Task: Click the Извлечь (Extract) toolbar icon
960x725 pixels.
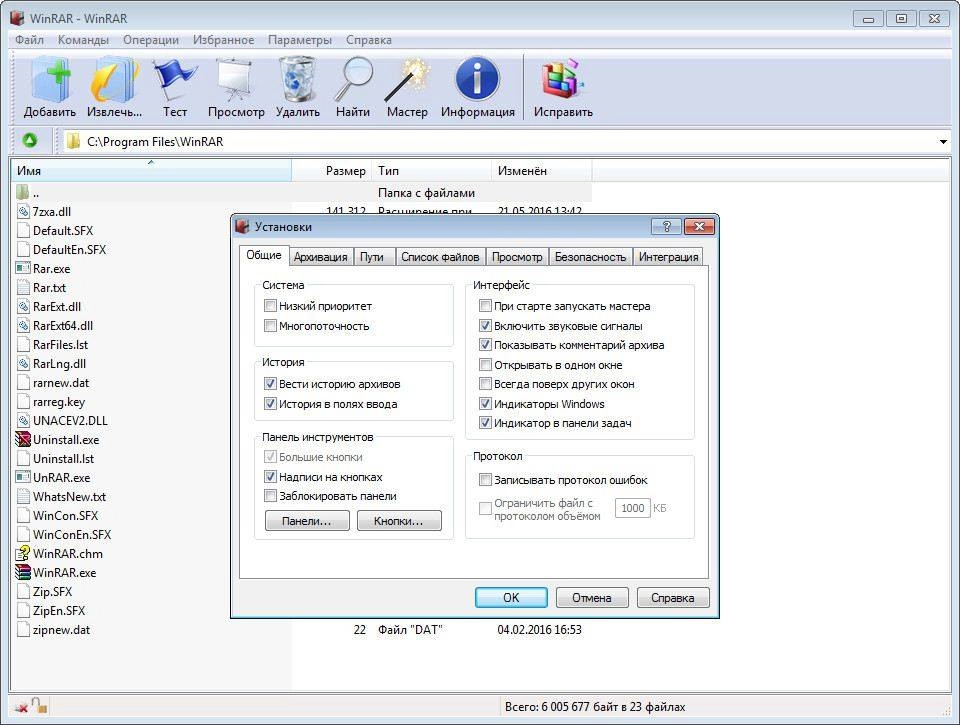Action: pyautogui.click(x=114, y=80)
